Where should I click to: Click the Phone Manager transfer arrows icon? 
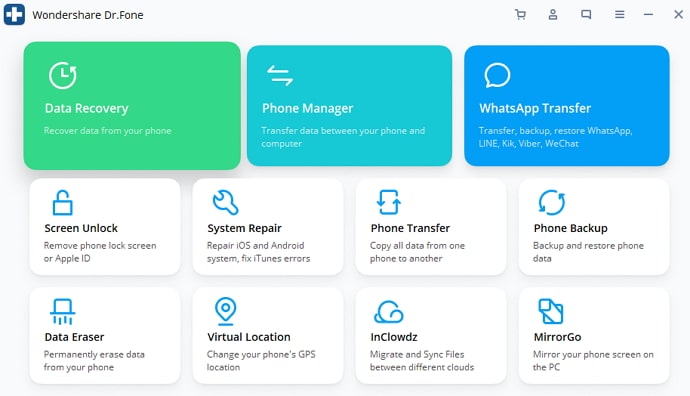280,75
